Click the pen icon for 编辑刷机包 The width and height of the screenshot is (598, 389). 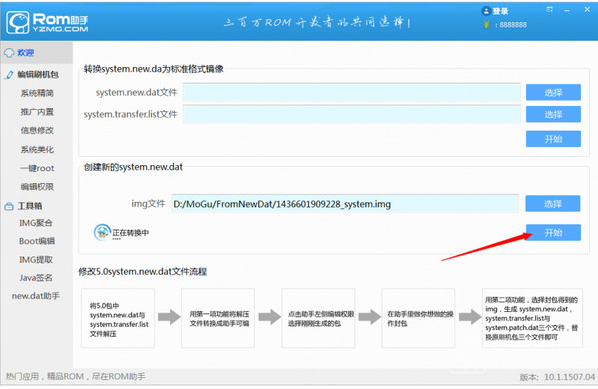tap(10, 75)
